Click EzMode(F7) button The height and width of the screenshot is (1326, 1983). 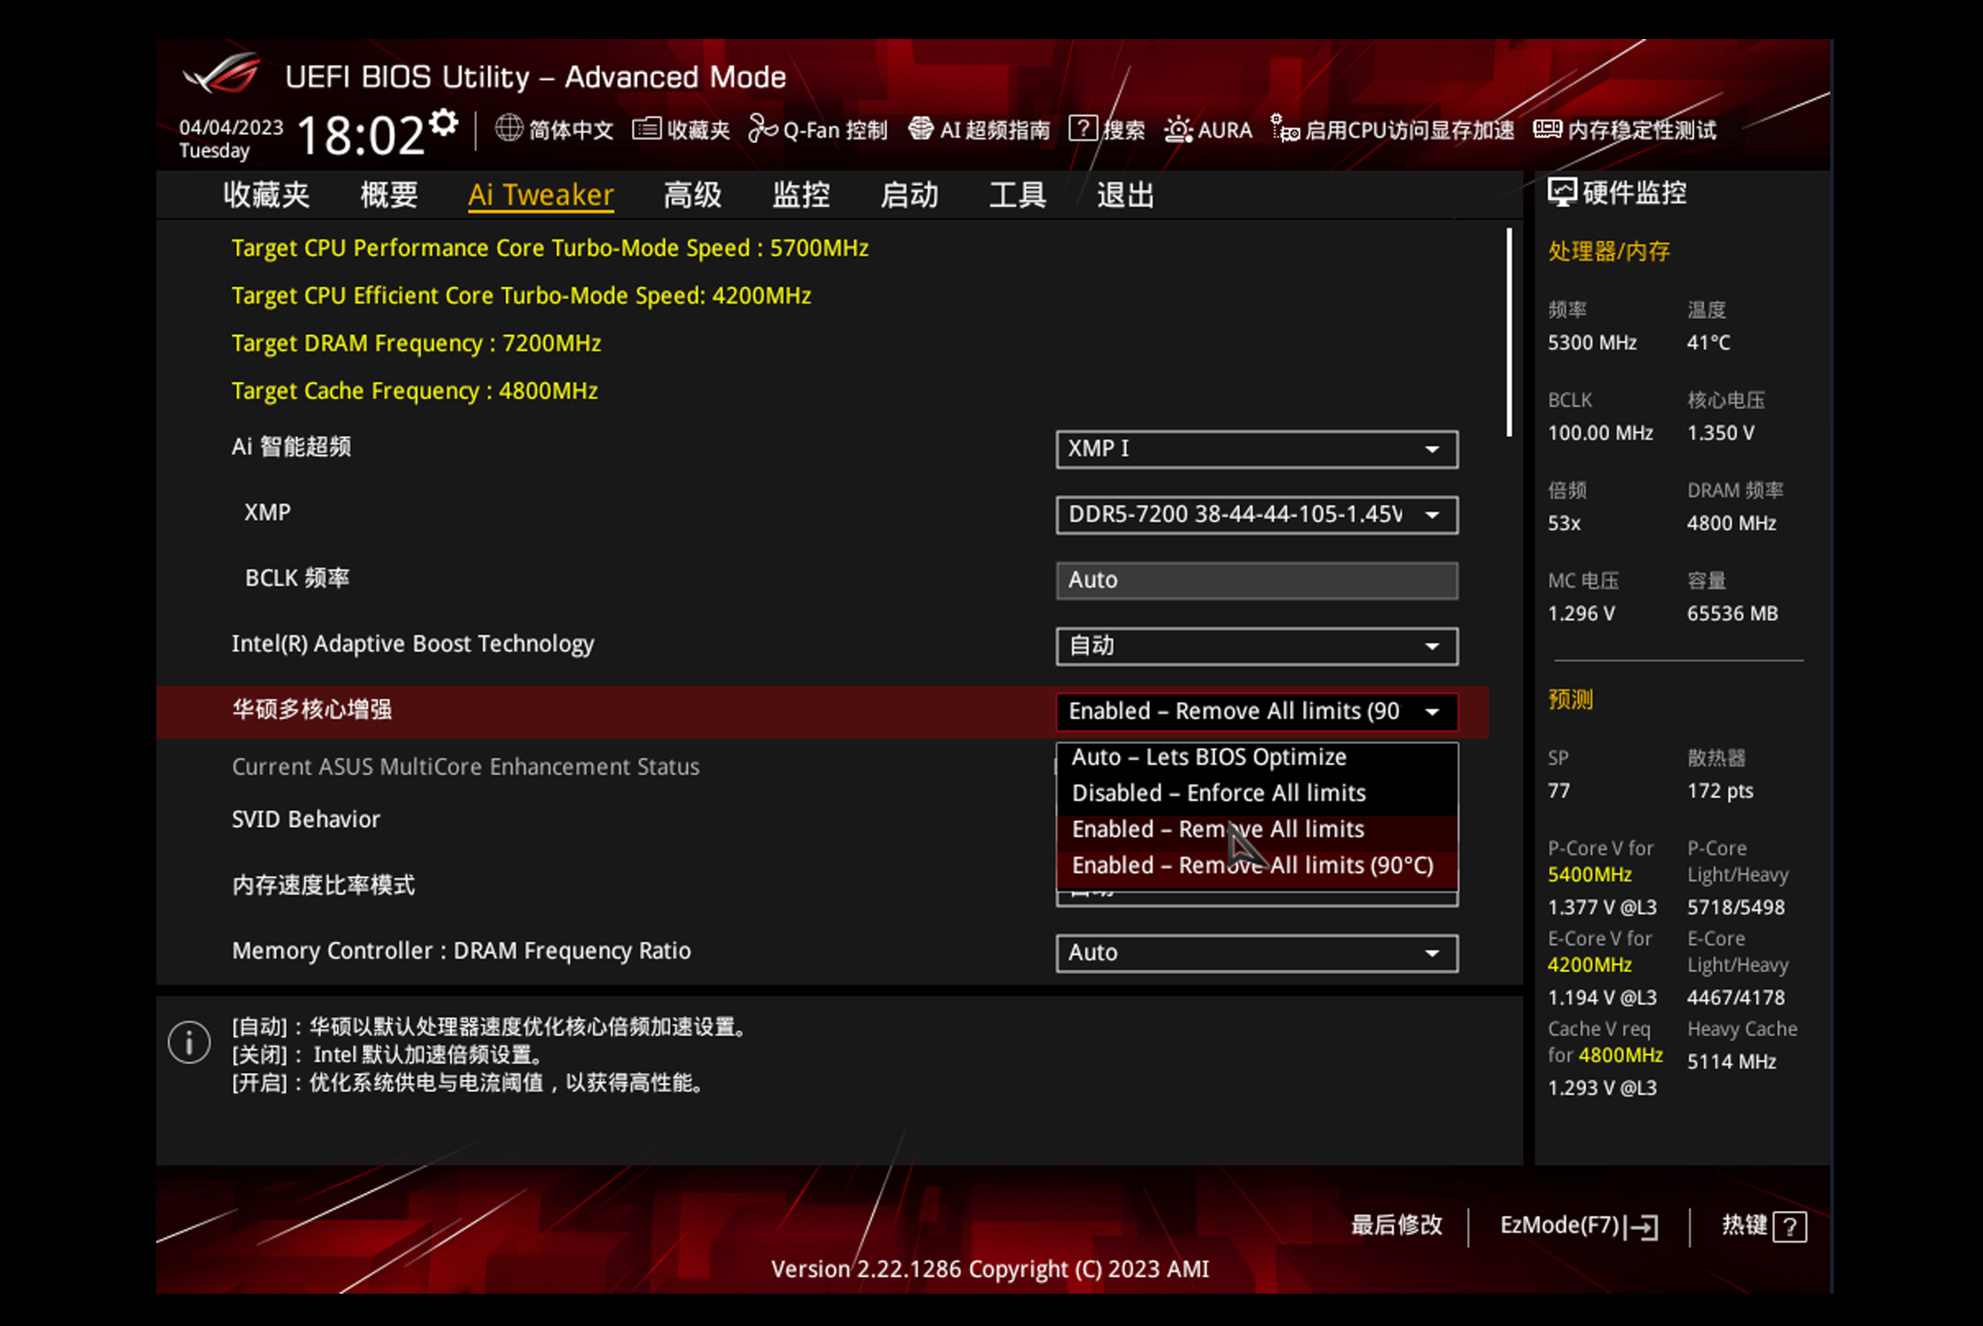pos(1578,1226)
